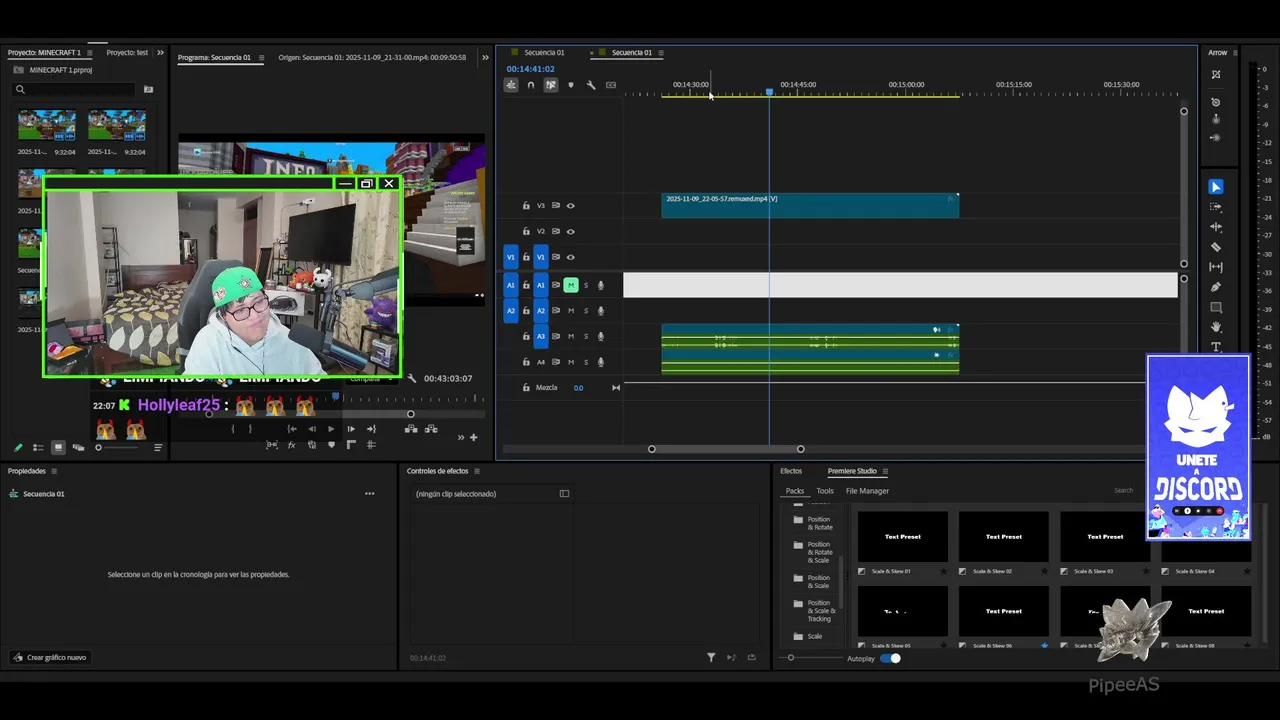The width and height of the screenshot is (1280, 720).
Task: Open the Programa: Secuencia 01 panel menu
Action: [x=262, y=57]
